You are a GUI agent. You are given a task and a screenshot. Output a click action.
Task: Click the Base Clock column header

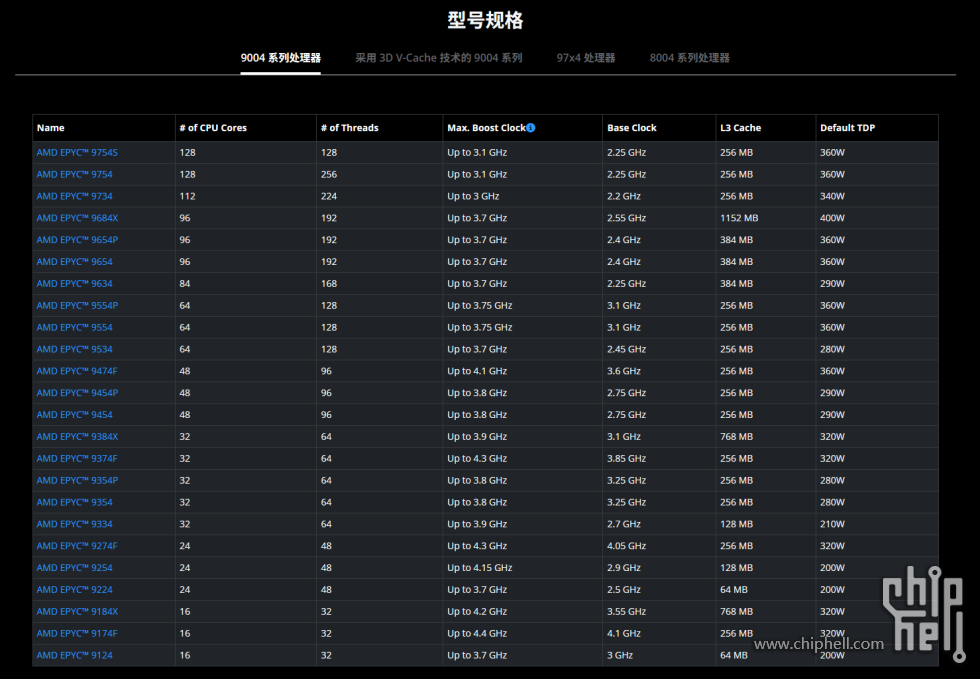pyautogui.click(x=632, y=128)
